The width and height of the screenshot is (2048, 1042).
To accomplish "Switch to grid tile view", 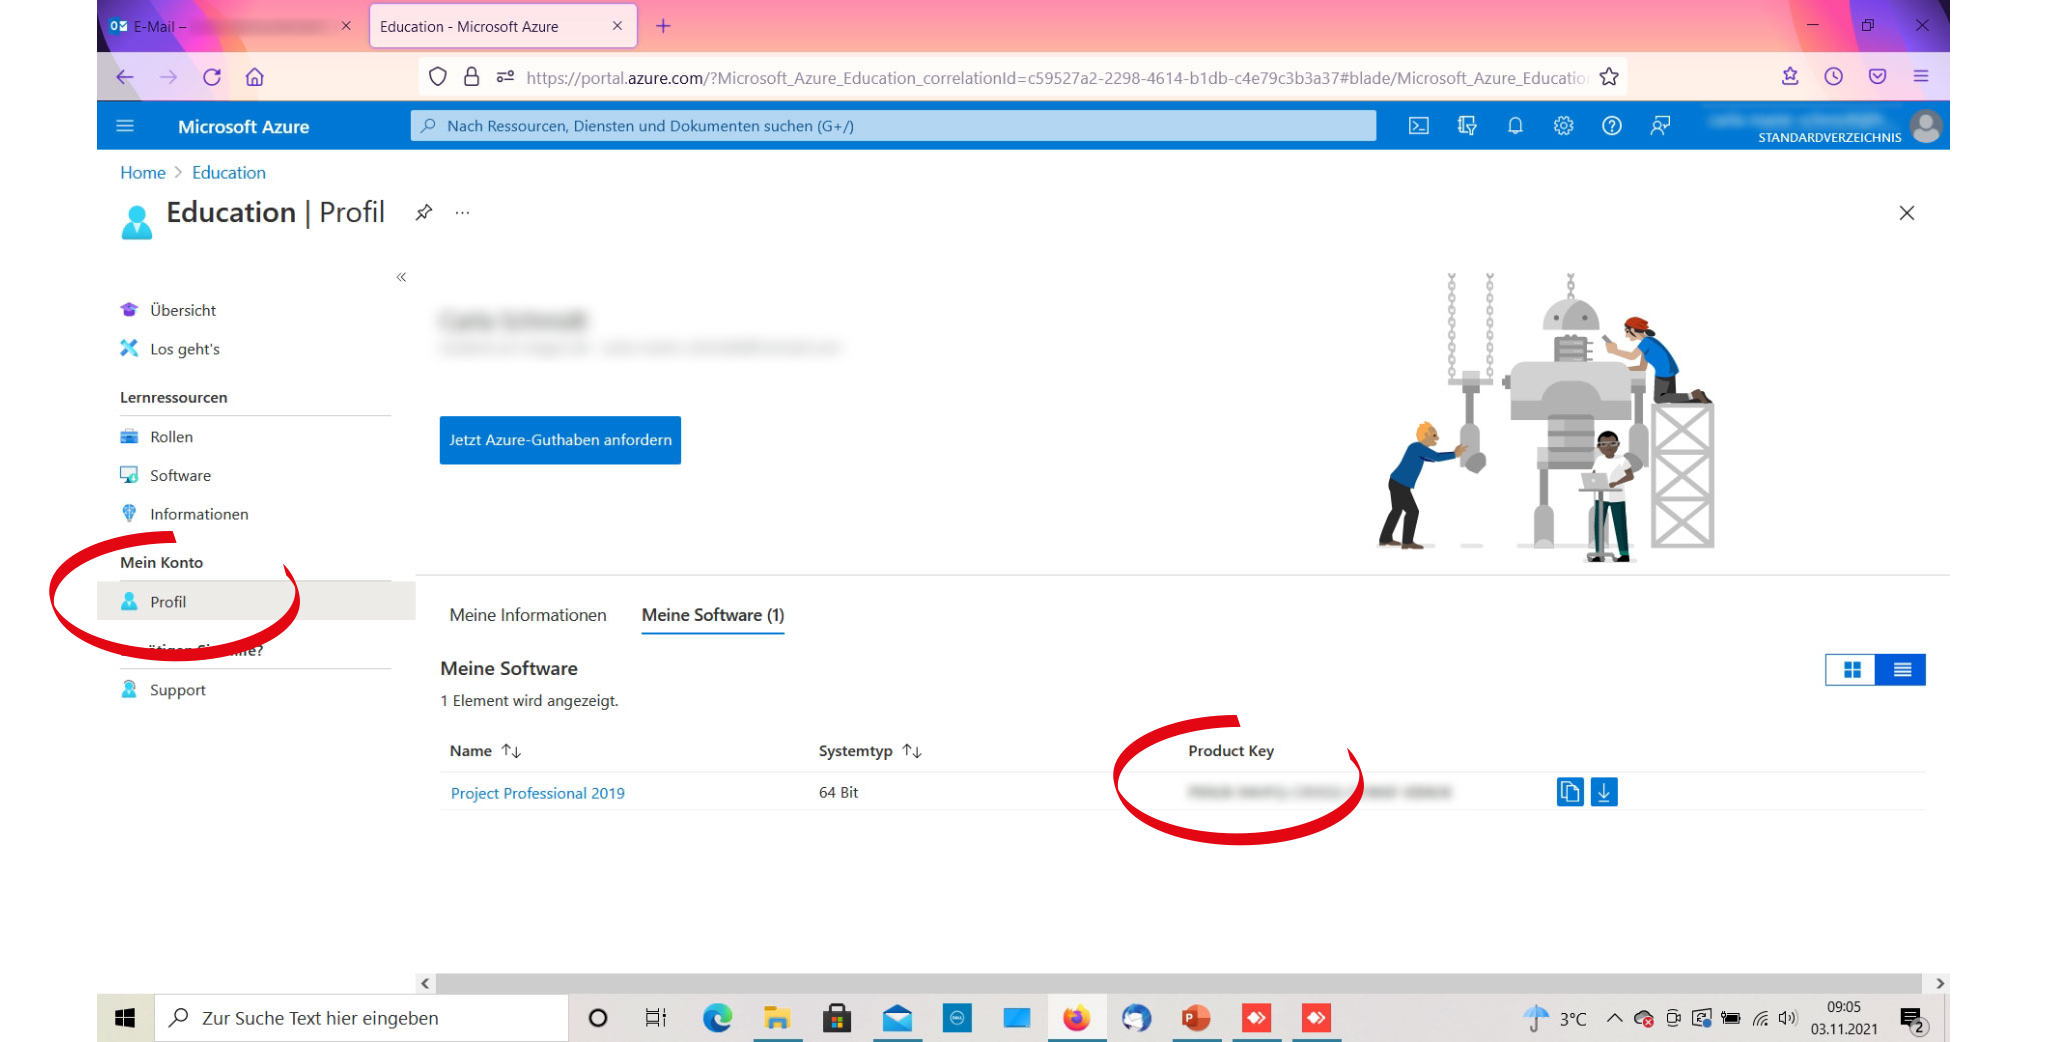I will (x=1851, y=670).
